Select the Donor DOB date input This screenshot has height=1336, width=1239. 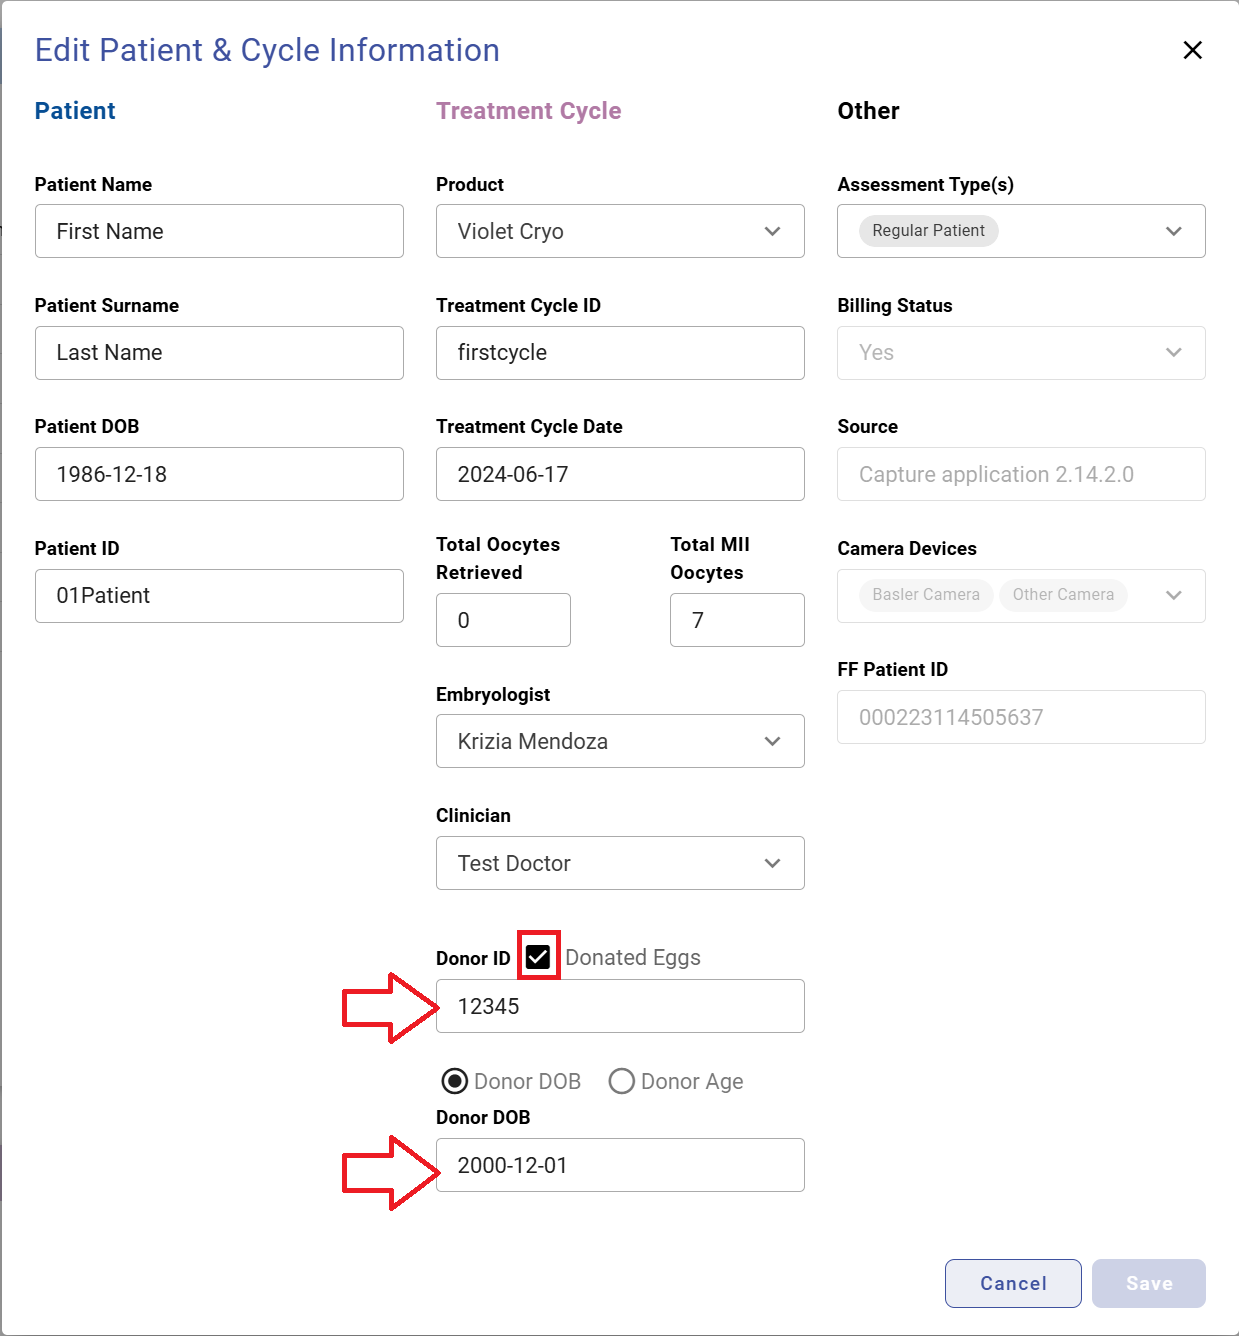click(x=620, y=1165)
